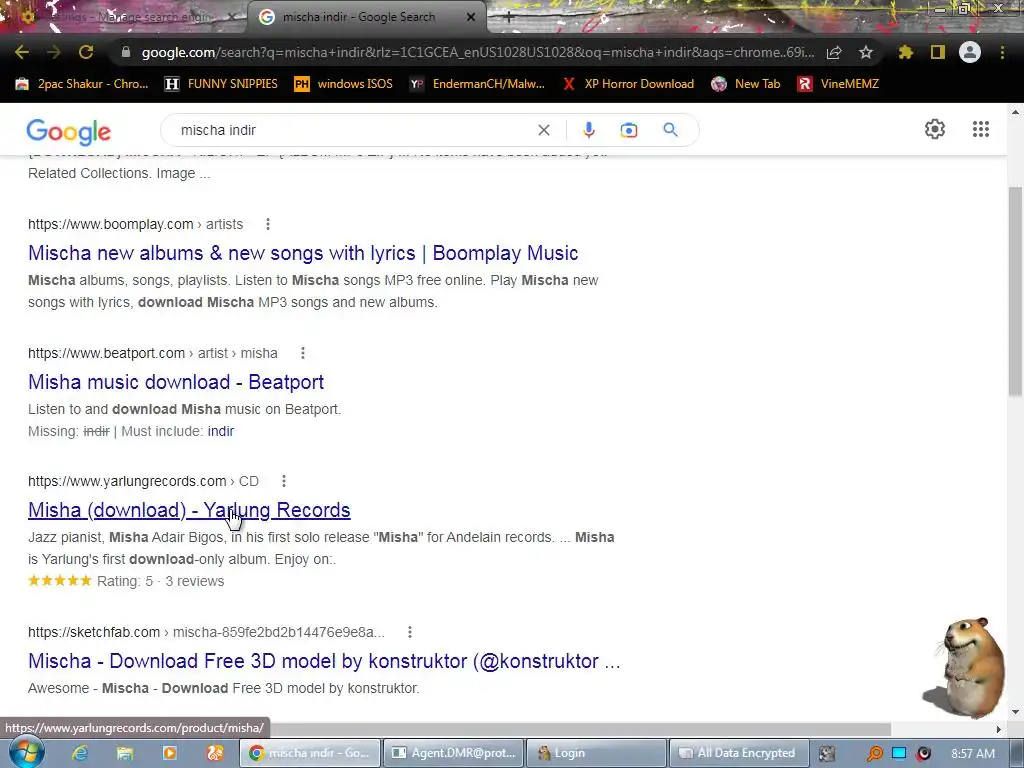Select the mischa indir Google Search tab

point(358,18)
